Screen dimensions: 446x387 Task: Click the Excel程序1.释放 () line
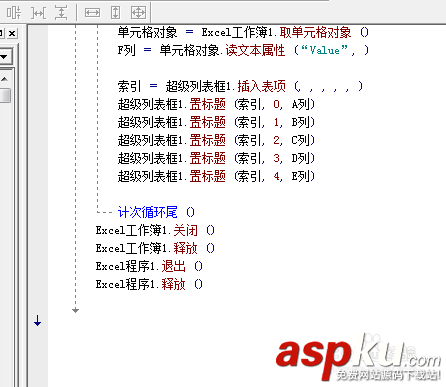tap(149, 284)
